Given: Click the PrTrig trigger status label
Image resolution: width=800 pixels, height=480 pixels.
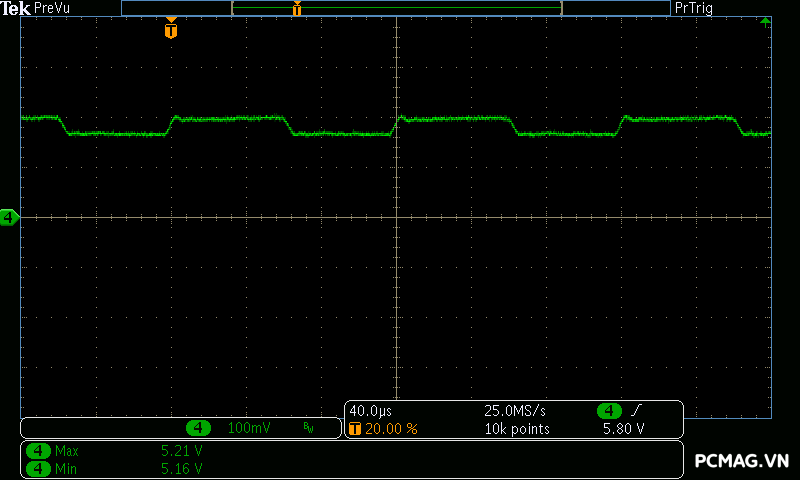Looking at the screenshot, I should click(x=693, y=8).
